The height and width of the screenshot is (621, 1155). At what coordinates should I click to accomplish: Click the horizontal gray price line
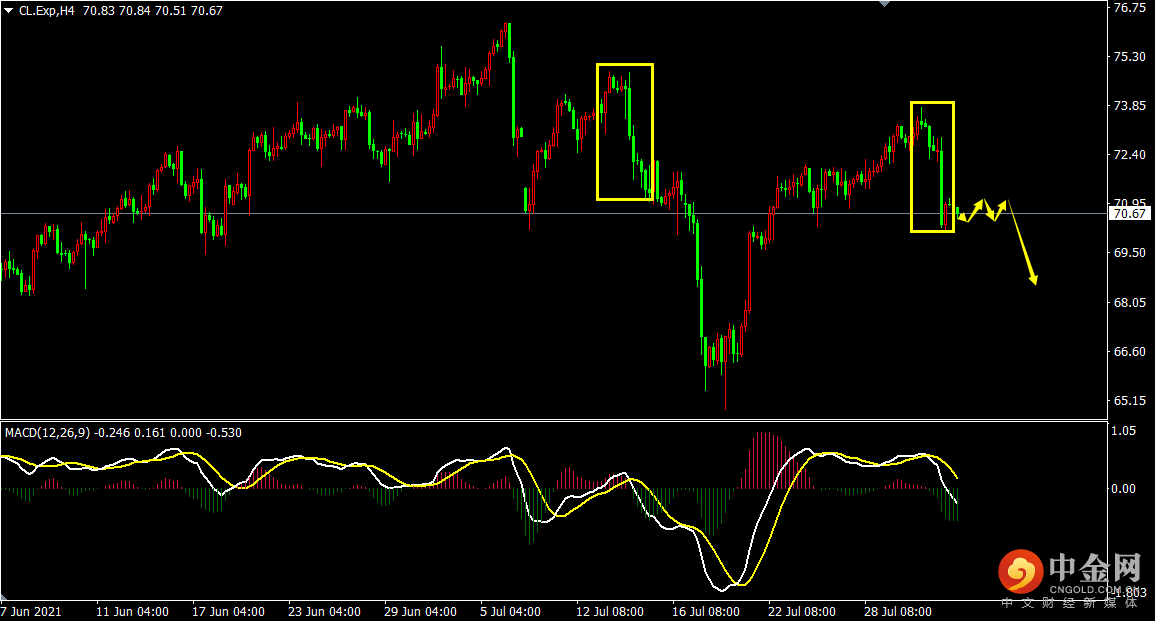pos(554,214)
